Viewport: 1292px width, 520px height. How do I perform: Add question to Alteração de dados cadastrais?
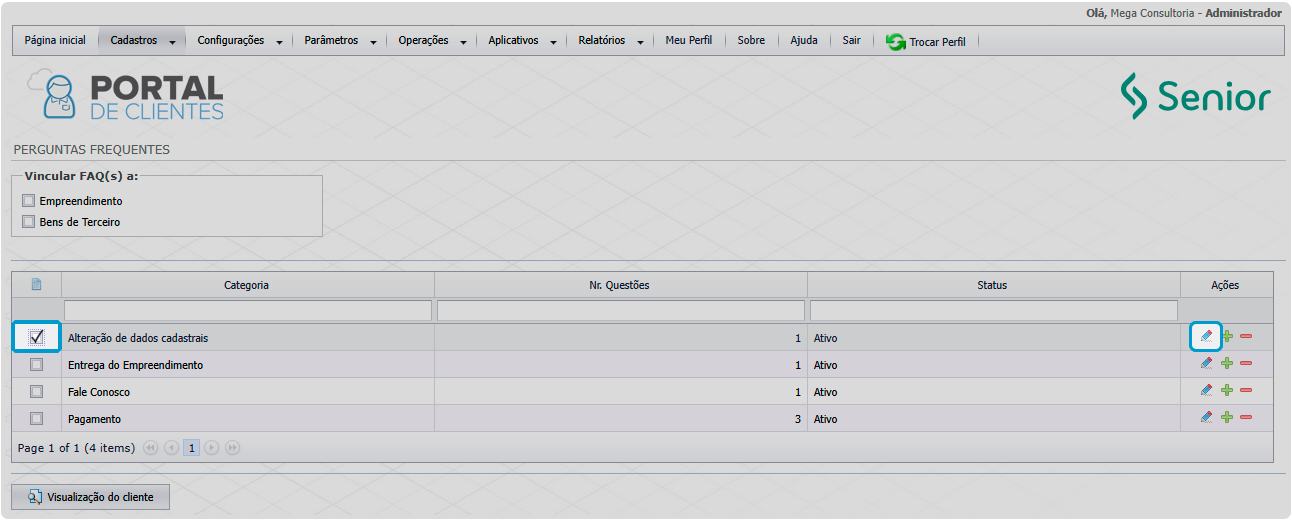(1227, 337)
